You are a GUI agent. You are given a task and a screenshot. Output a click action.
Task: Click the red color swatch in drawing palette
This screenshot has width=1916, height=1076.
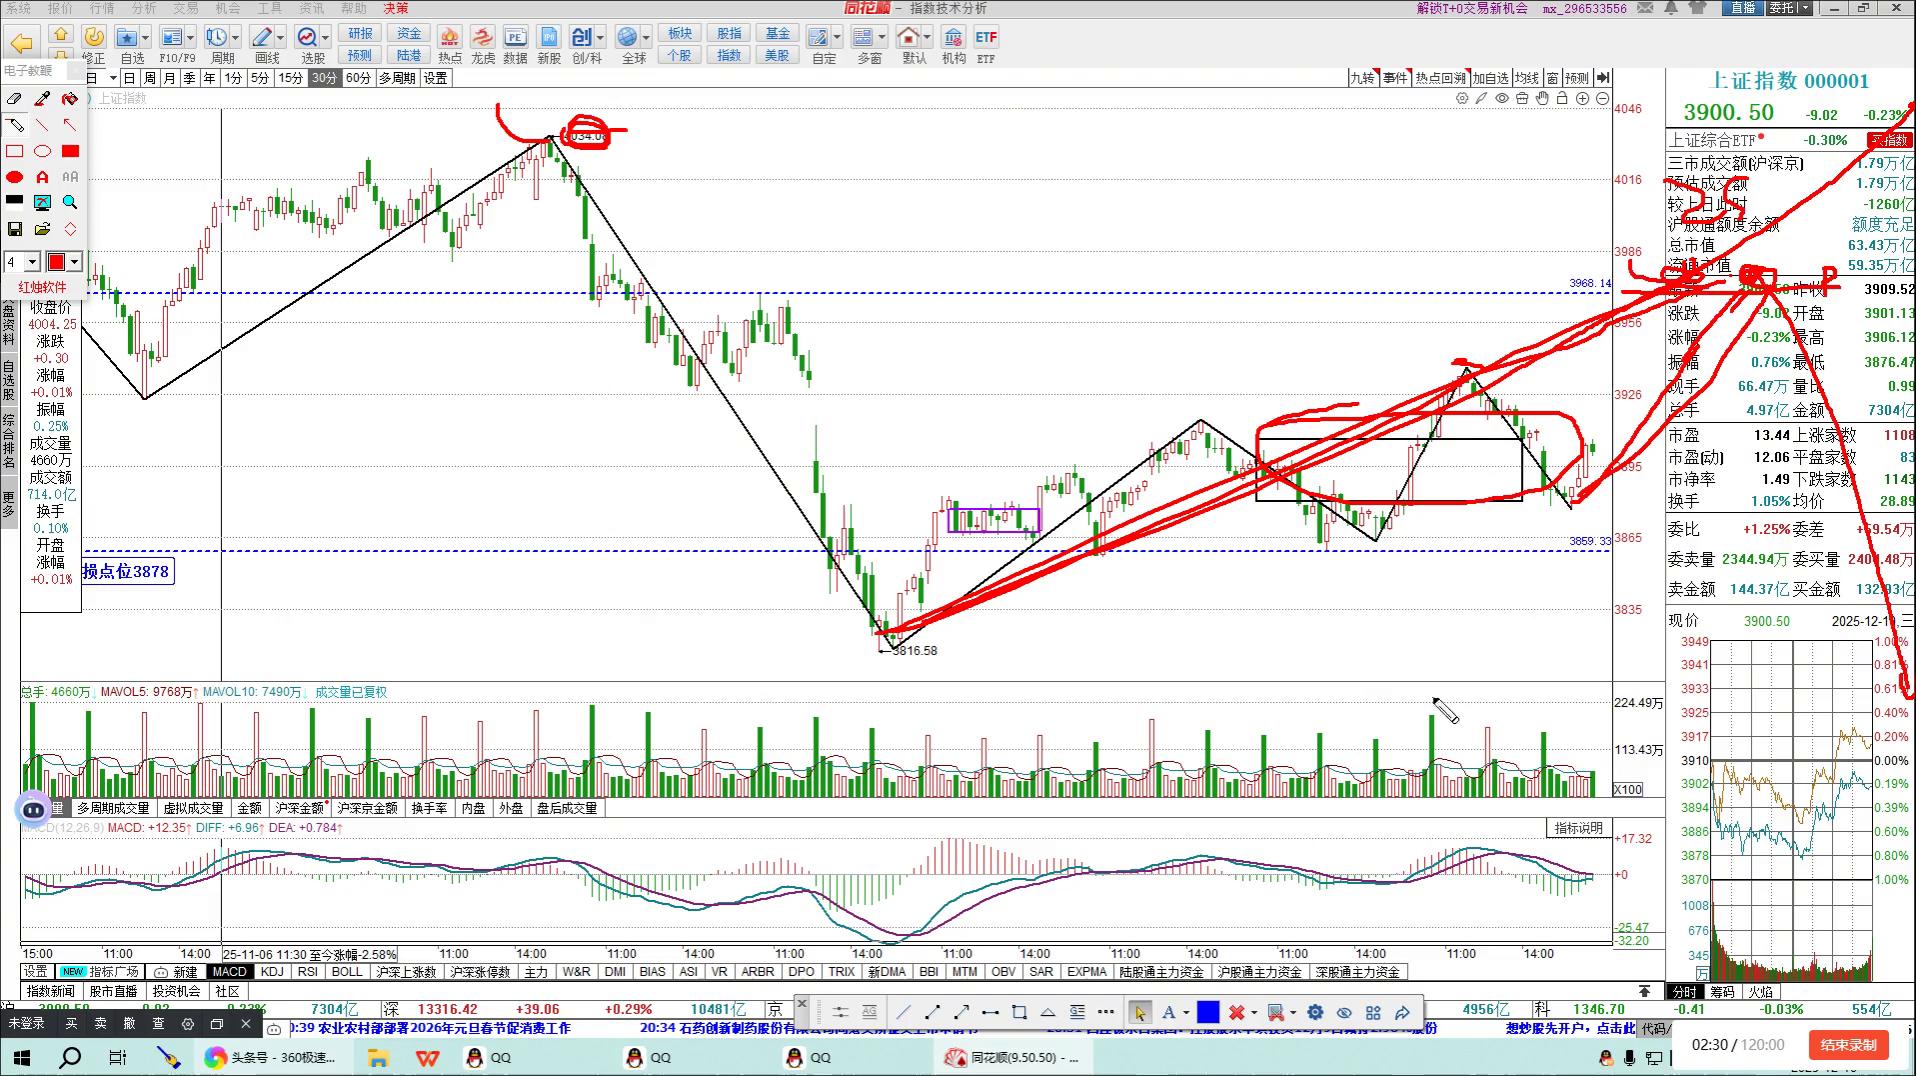click(x=56, y=262)
